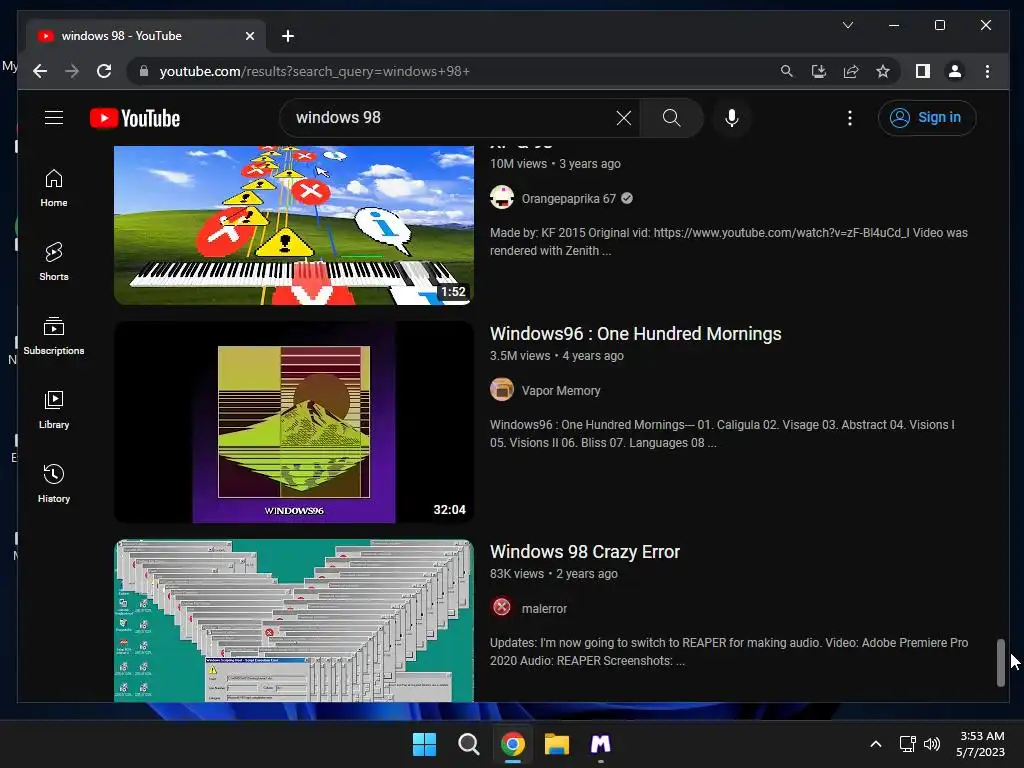Select the windows 98 - YouTube tab
This screenshot has height=768, width=1024.
146,36
